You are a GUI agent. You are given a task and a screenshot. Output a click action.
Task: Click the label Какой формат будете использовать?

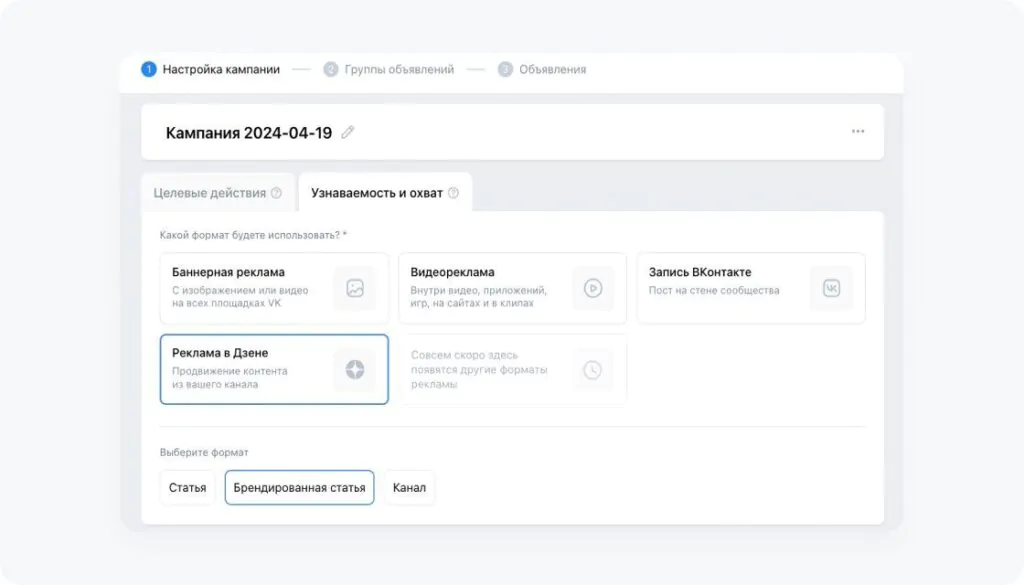[253, 235]
